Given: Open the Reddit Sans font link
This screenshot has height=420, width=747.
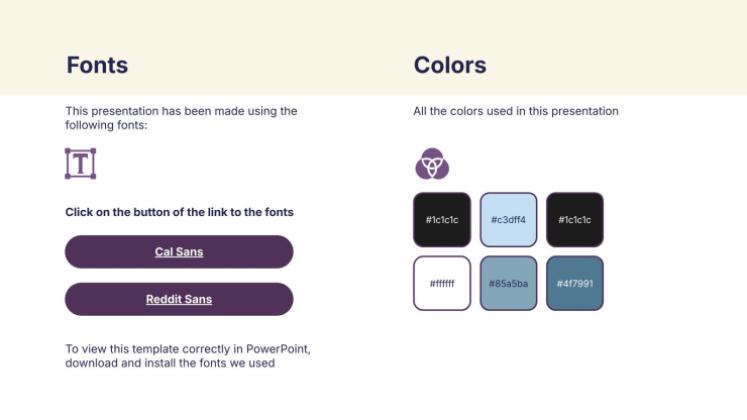Looking at the screenshot, I should [x=179, y=299].
